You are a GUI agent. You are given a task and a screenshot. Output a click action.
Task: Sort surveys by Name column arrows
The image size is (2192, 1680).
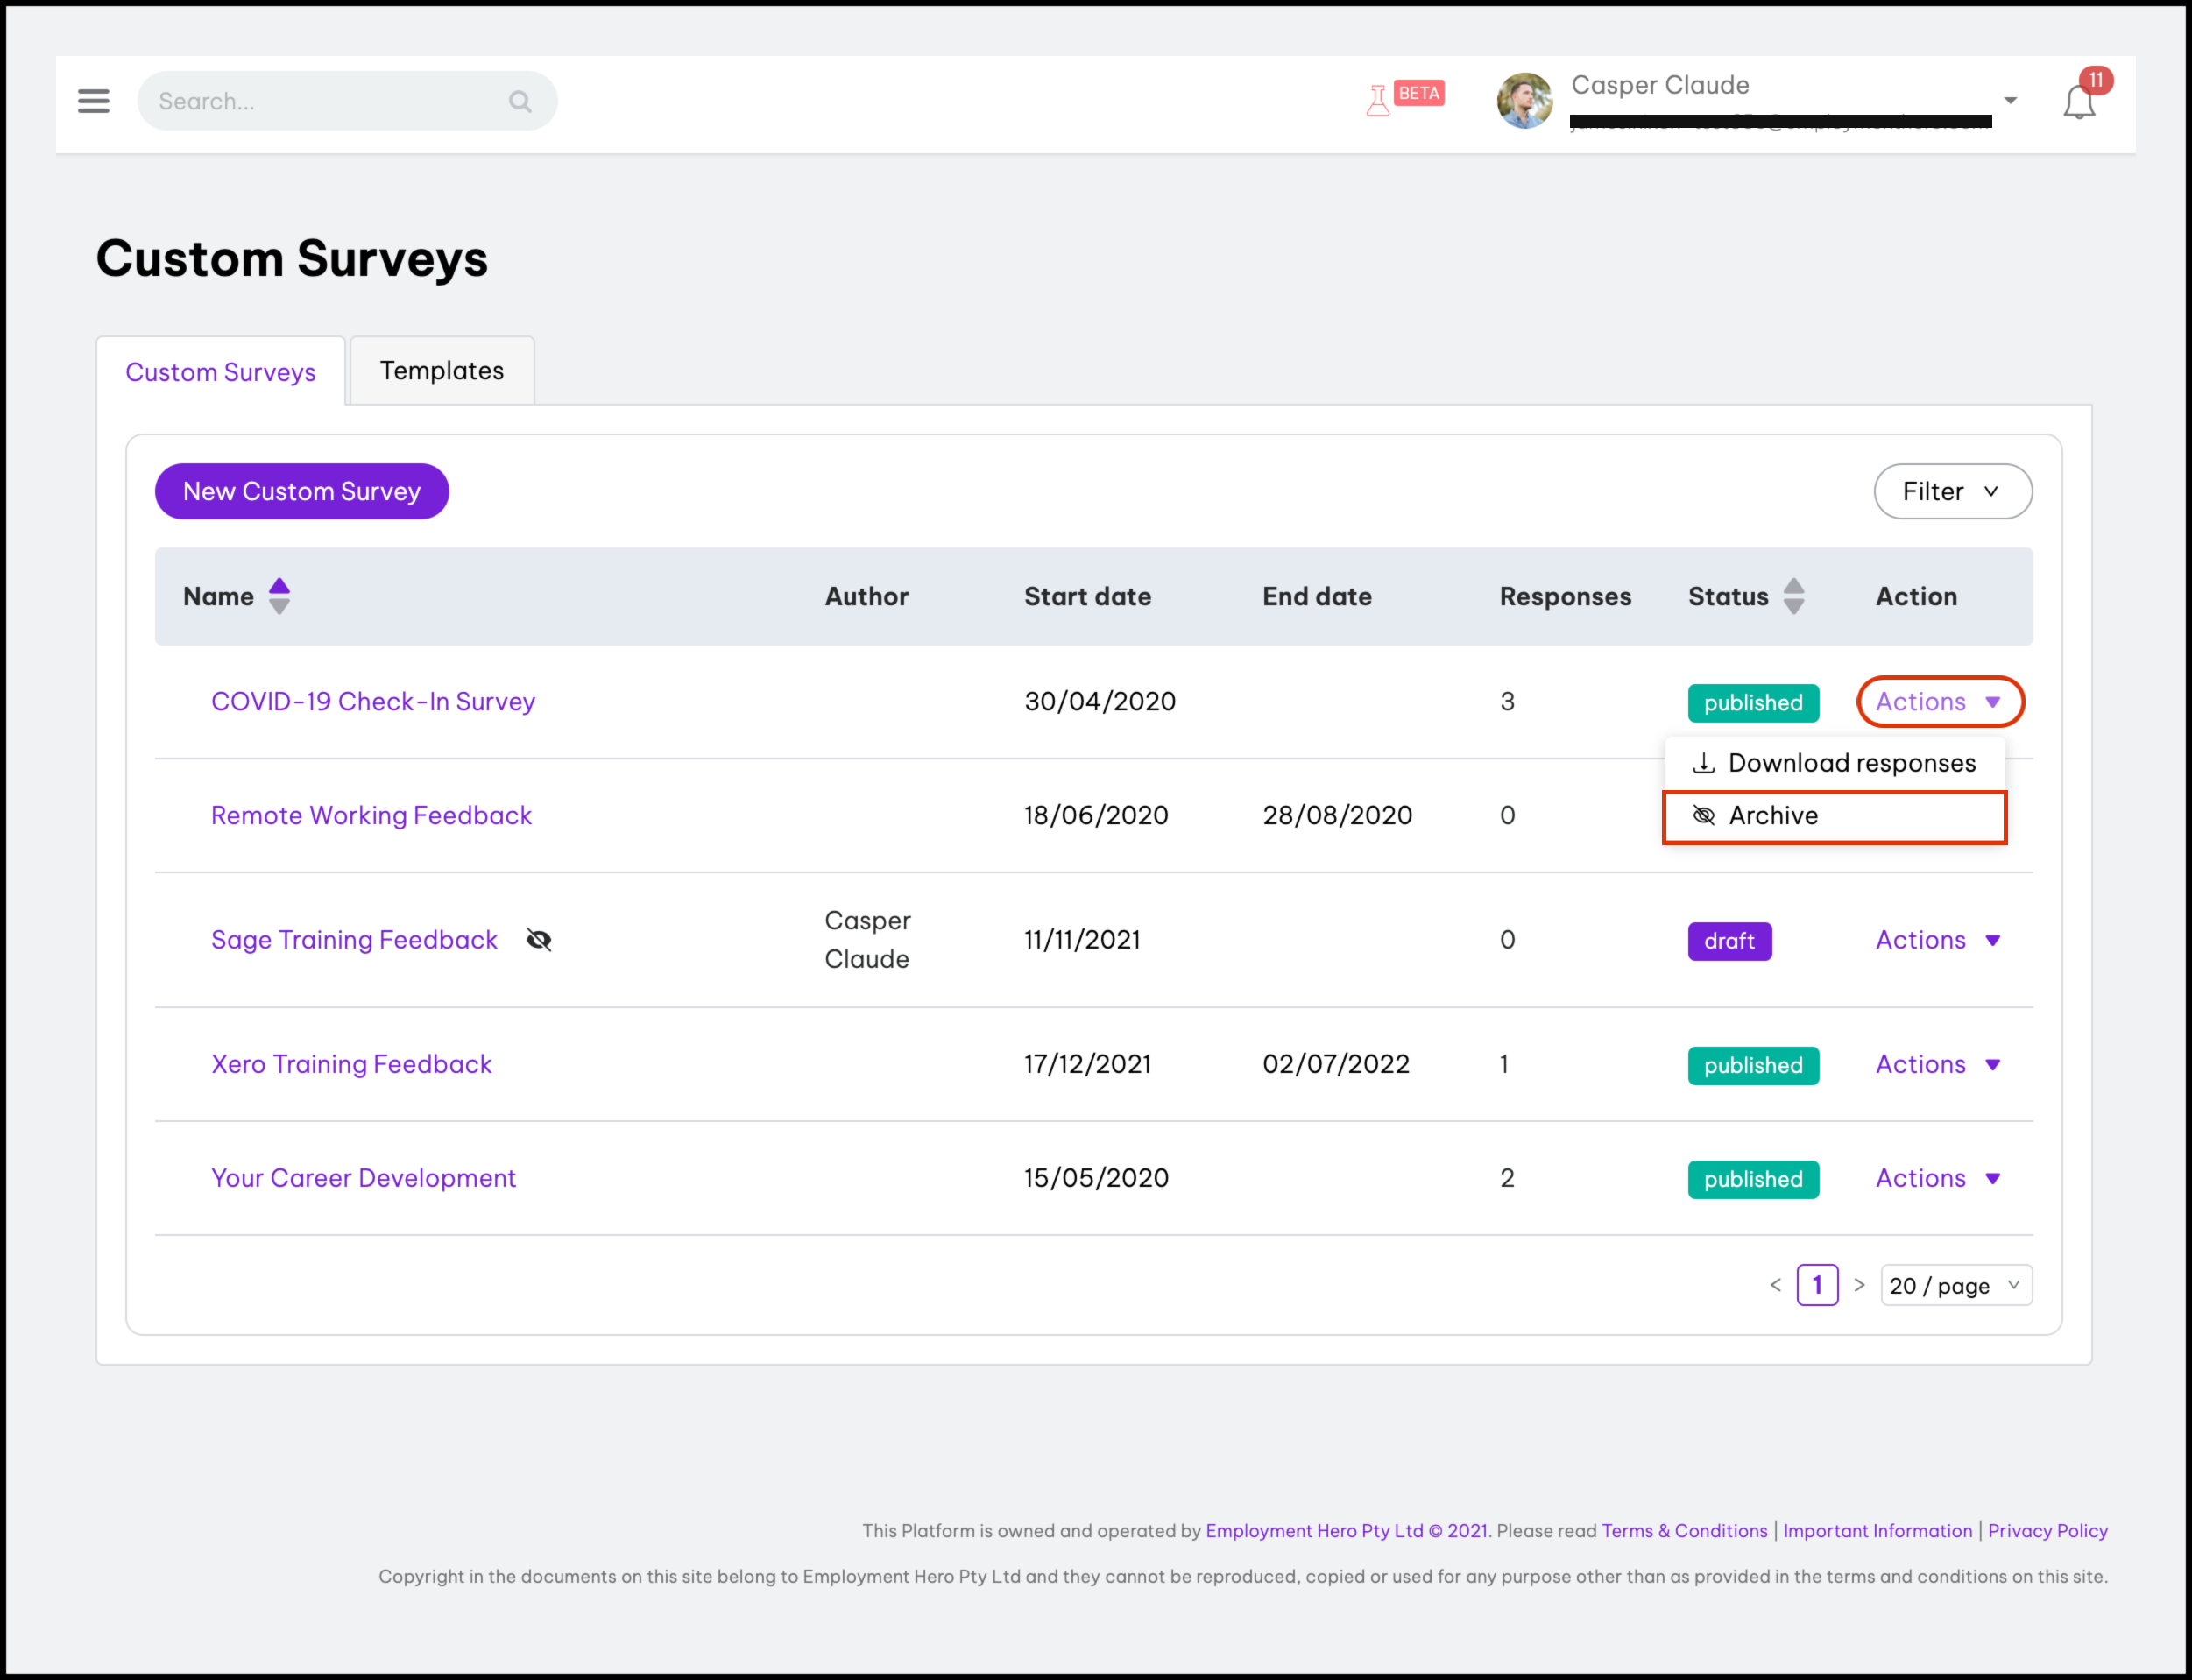279,596
